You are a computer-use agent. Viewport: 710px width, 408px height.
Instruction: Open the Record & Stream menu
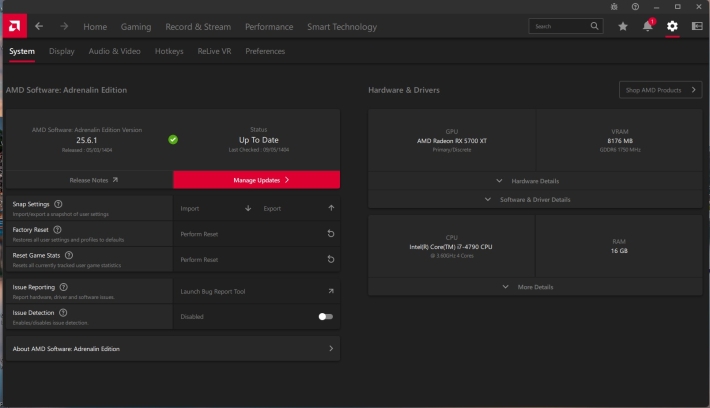tap(198, 27)
